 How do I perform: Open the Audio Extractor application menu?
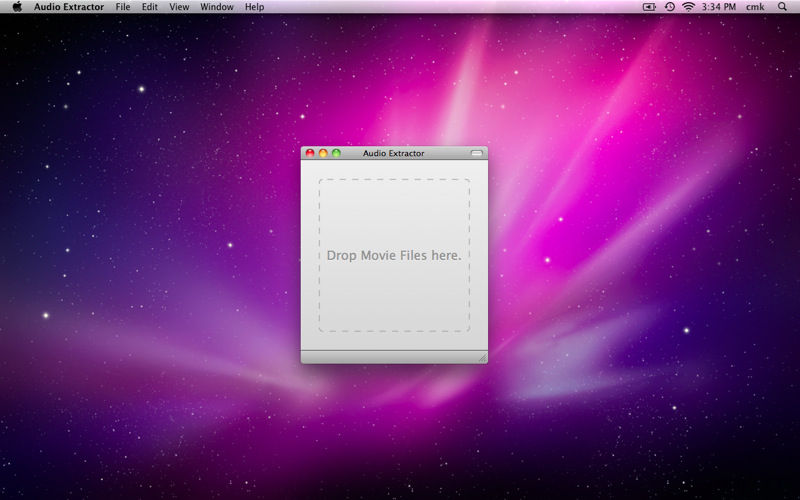click(69, 7)
